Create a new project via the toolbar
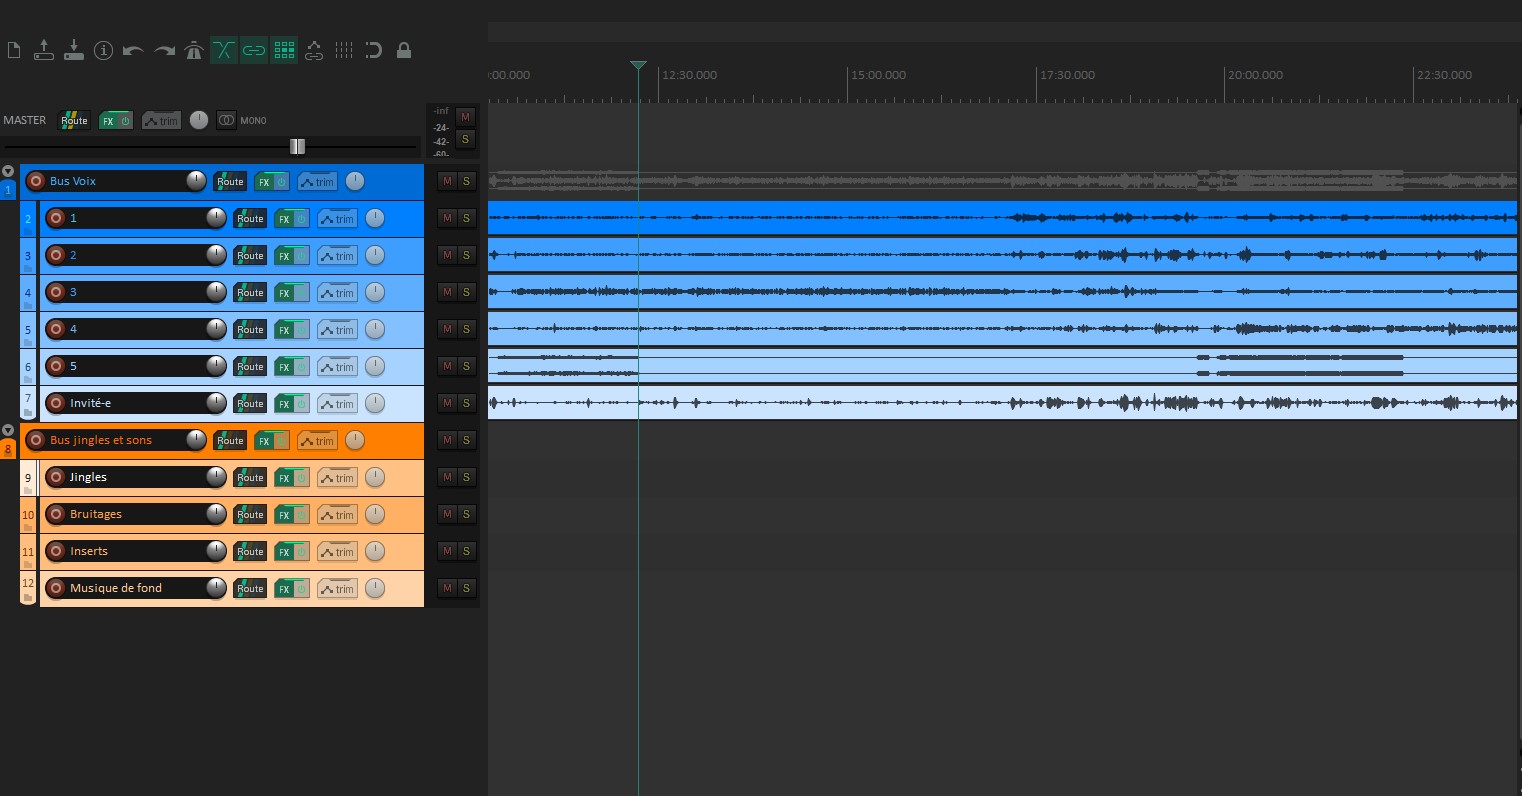Screen dimensions: 1522x796 14,50
